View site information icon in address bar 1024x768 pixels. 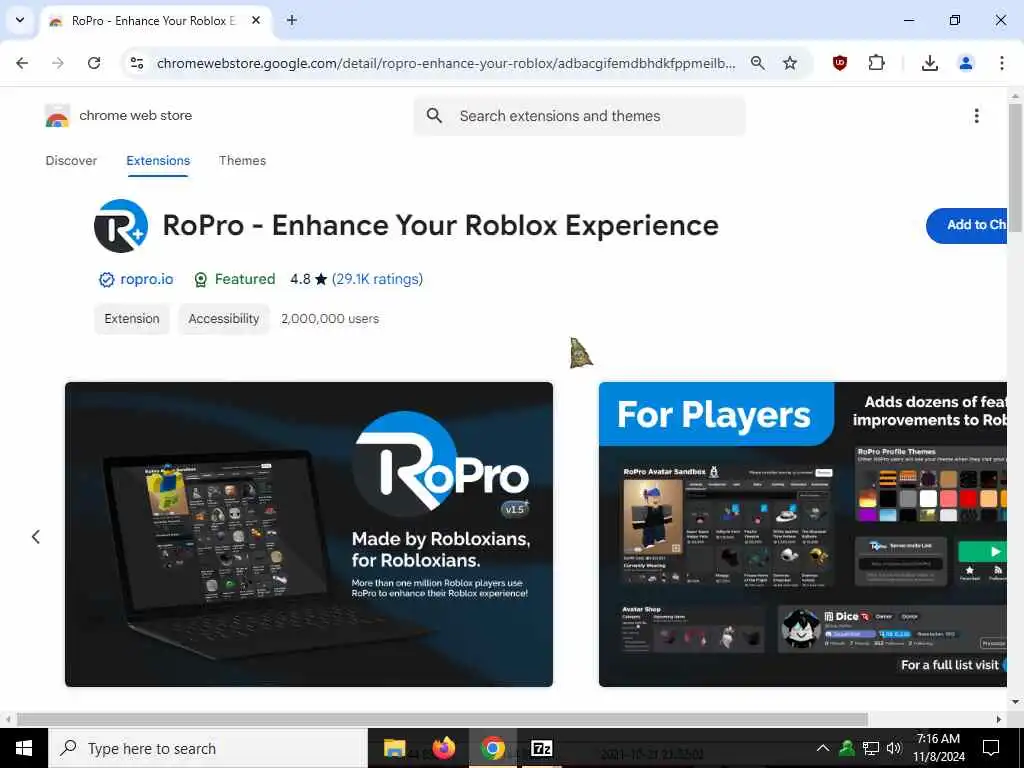(x=137, y=63)
